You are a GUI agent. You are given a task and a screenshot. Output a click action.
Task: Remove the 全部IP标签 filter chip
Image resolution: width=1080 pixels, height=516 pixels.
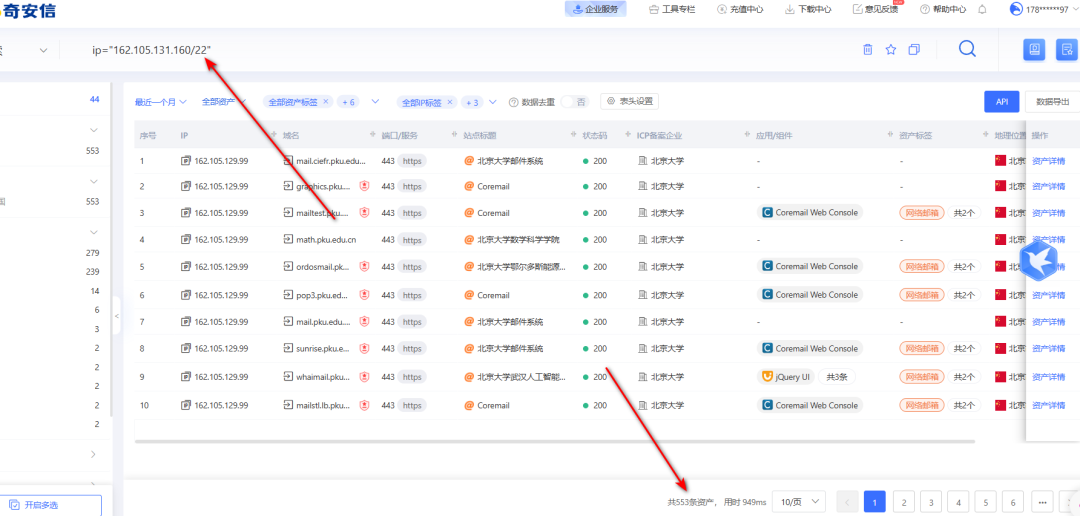[450, 101]
